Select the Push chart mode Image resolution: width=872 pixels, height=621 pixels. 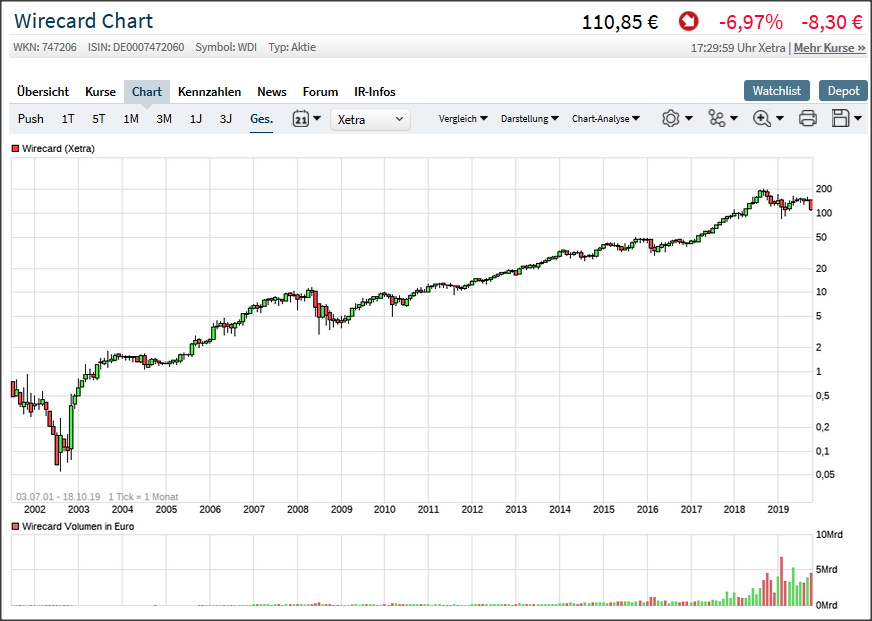[x=31, y=119]
